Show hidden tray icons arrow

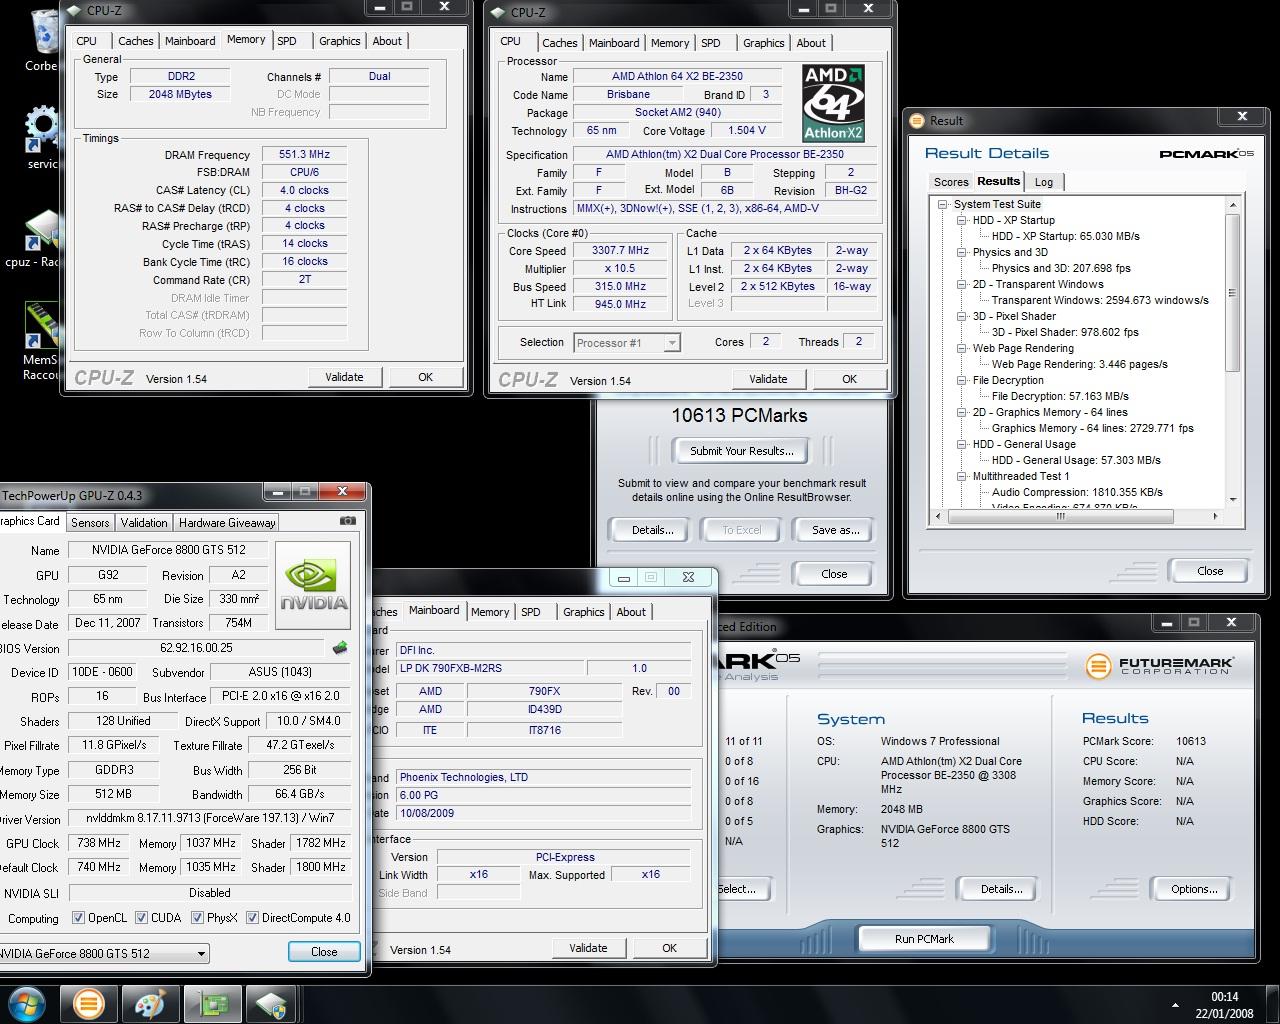tap(1175, 1005)
